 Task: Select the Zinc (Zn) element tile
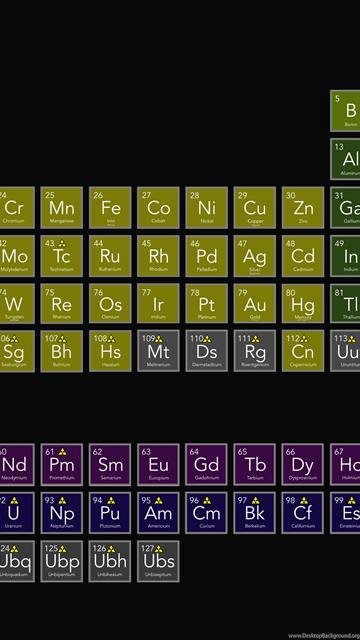click(303, 207)
